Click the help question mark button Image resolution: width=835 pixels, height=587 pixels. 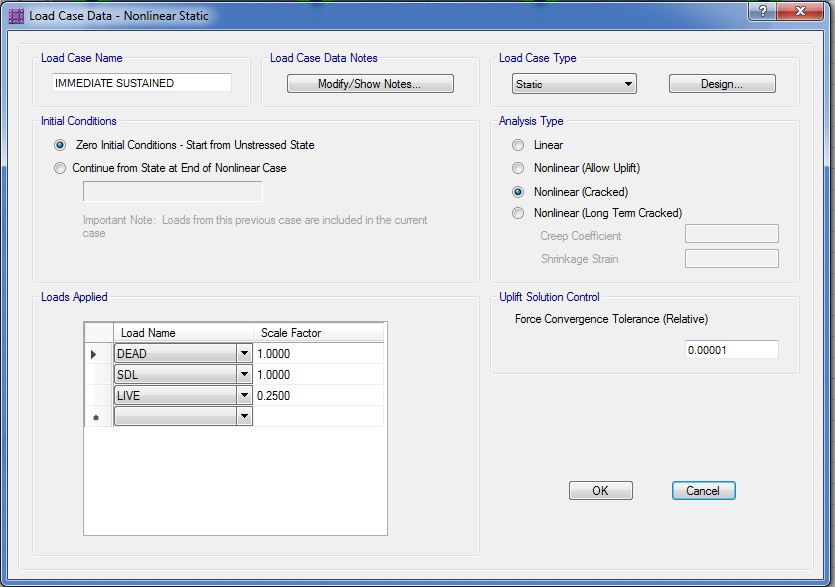[x=763, y=11]
